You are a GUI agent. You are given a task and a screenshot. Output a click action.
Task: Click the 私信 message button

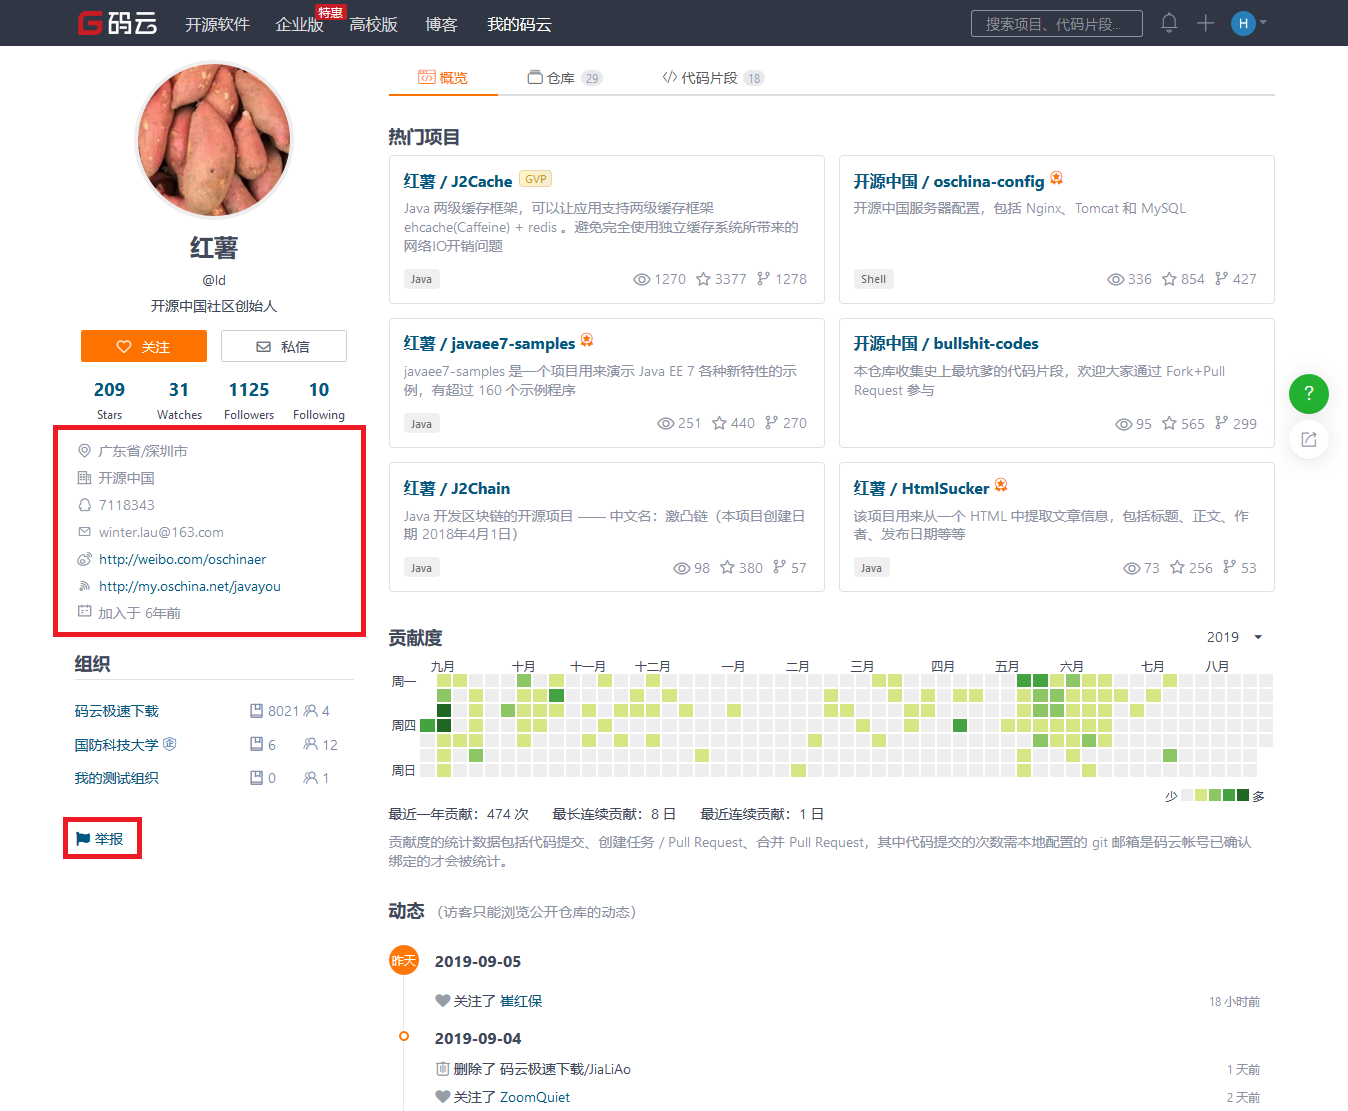pos(284,346)
